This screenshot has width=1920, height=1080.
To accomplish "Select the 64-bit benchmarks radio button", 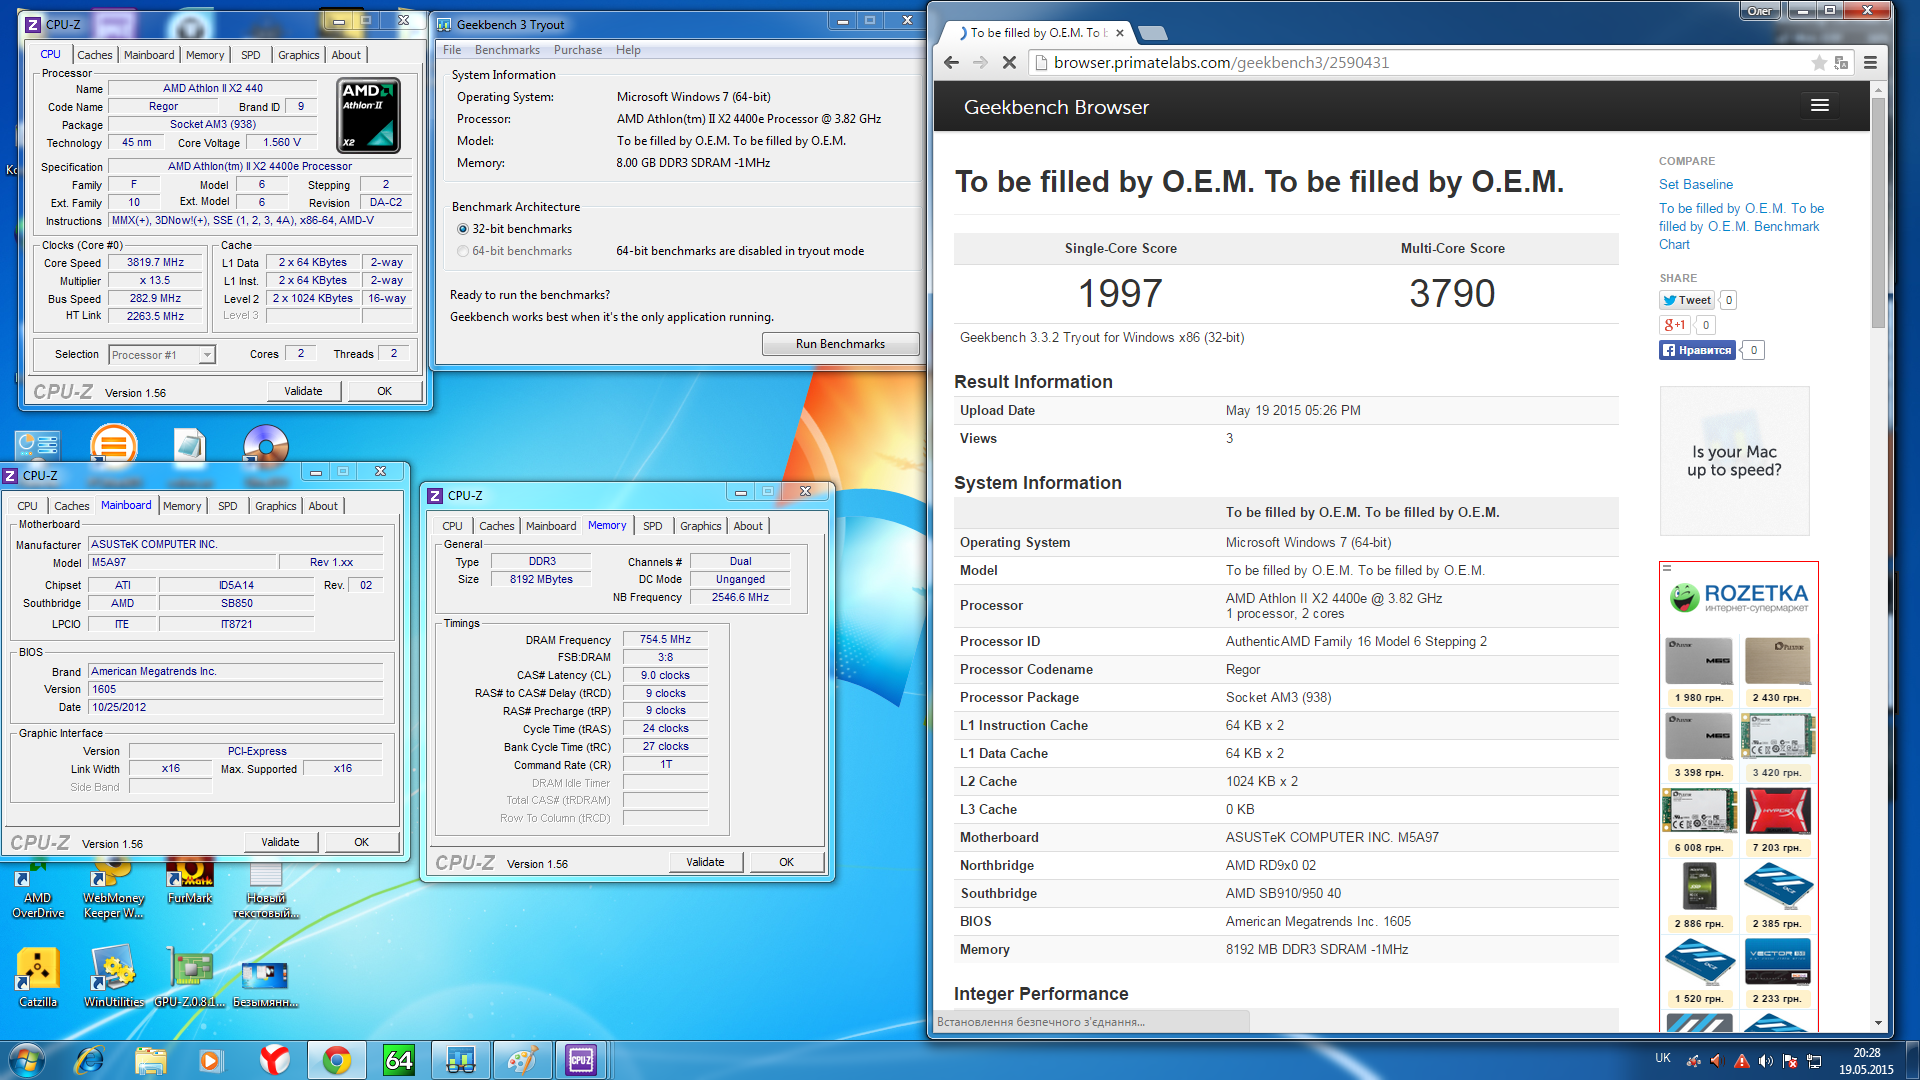I will (463, 251).
